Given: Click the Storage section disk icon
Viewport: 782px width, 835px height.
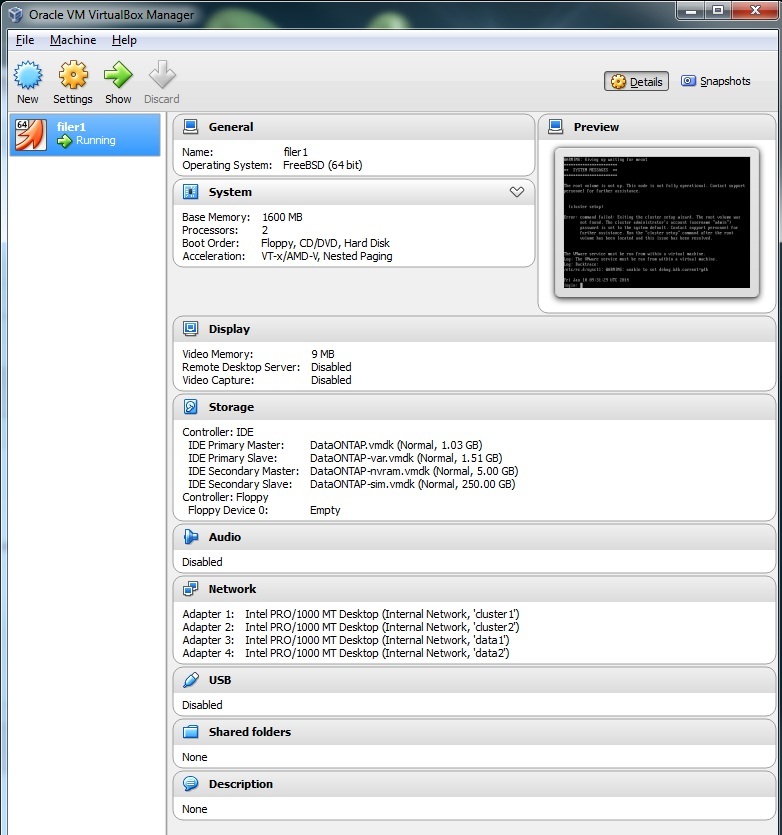Looking at the screenshot, I should point(190,407).
